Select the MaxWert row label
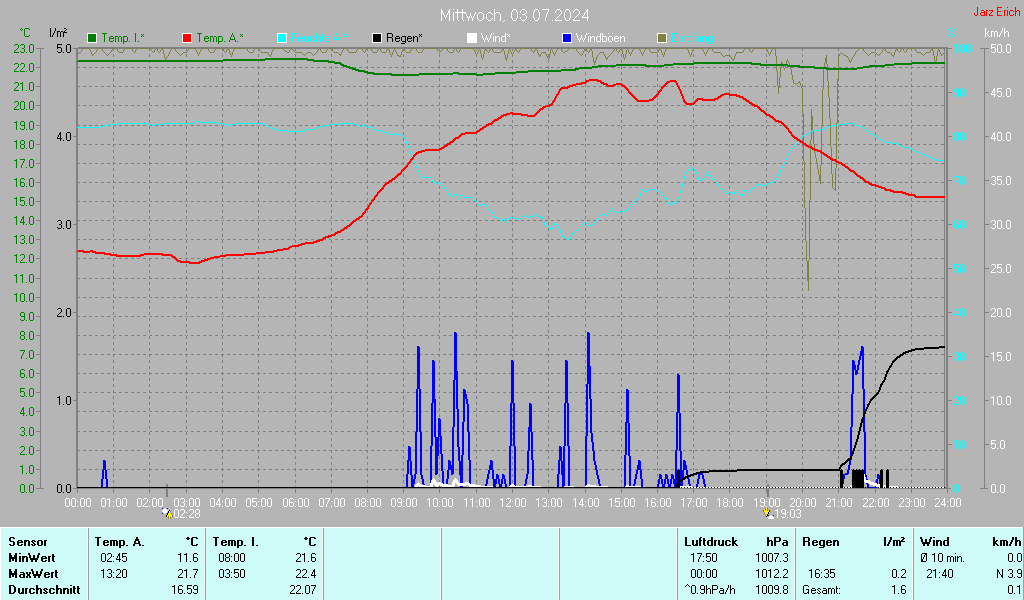The height and width of the screenshot is (600, 1024). [33, 574]
